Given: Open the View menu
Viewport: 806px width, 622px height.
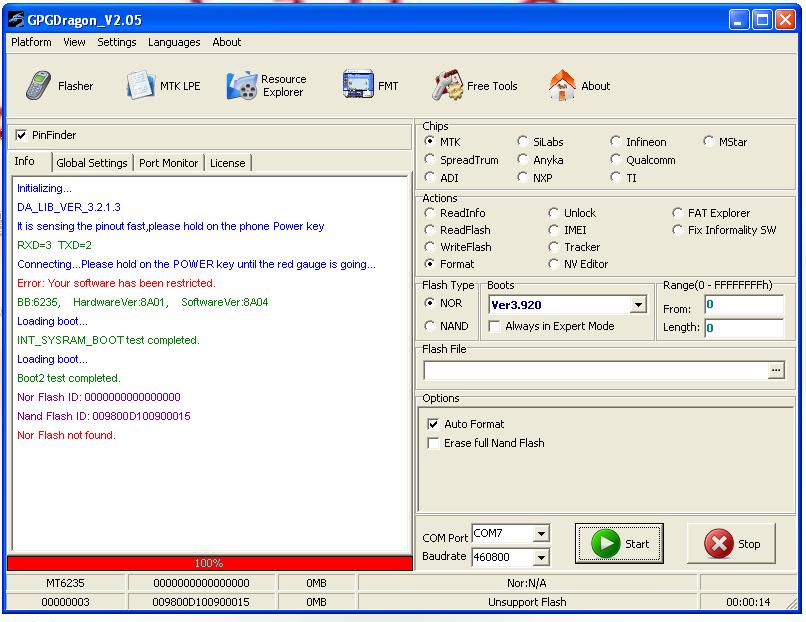Looking at the screenshot, I should 74,42.
